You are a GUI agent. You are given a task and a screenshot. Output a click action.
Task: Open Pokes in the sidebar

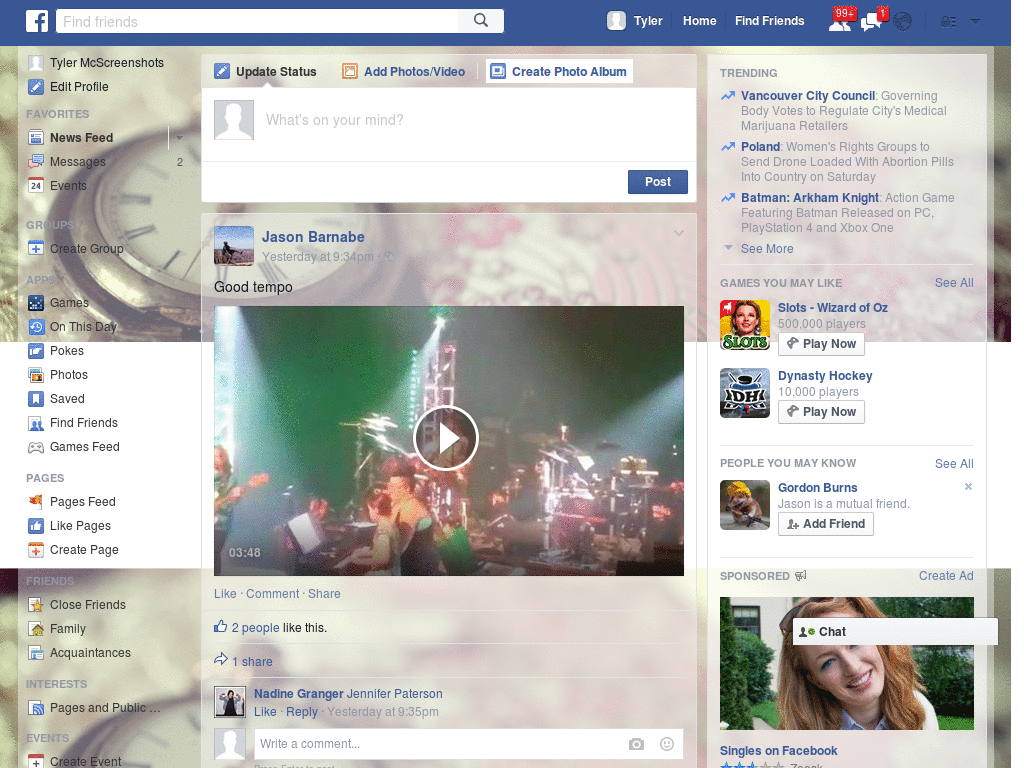(x=67, y=351)
